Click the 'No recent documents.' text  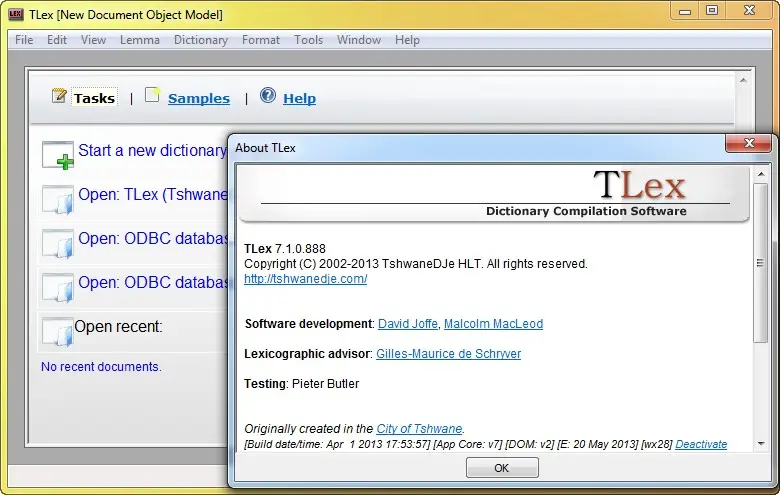[101, 367]
